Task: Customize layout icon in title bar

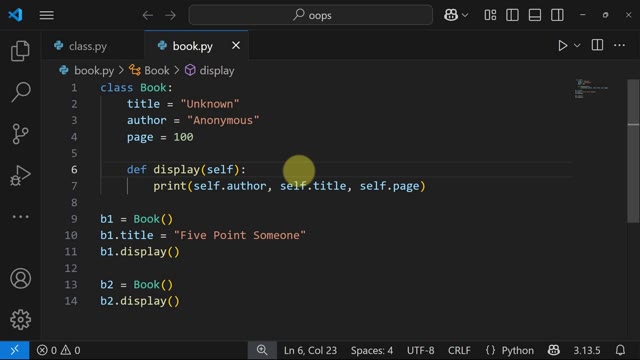Action: (x=490, y=15)
